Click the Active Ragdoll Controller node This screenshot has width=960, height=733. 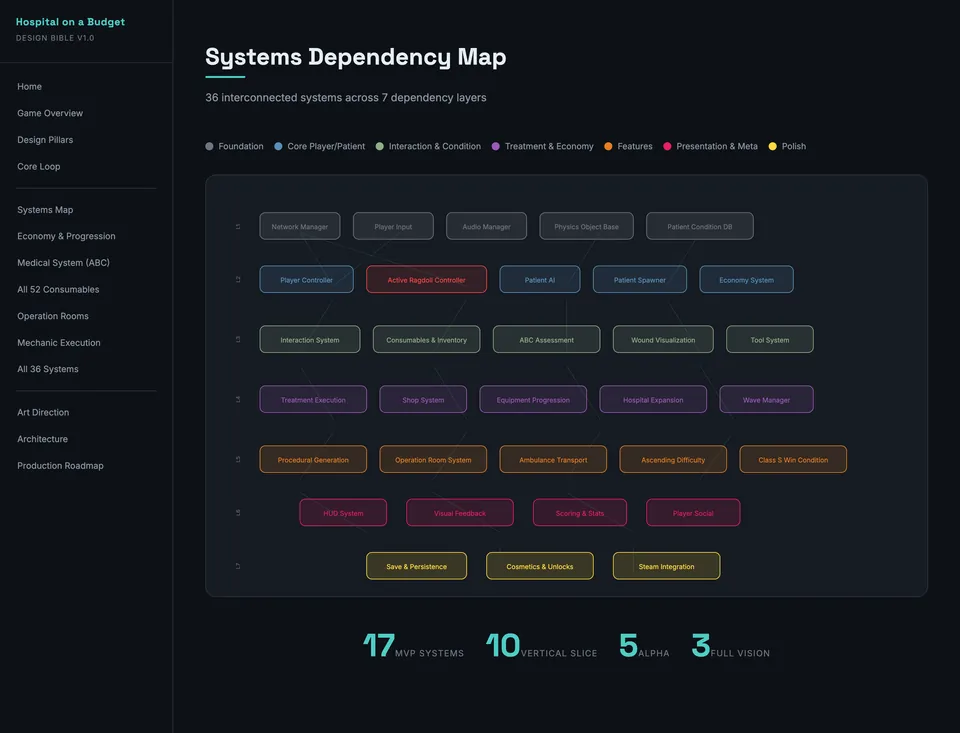pos(427,280)
